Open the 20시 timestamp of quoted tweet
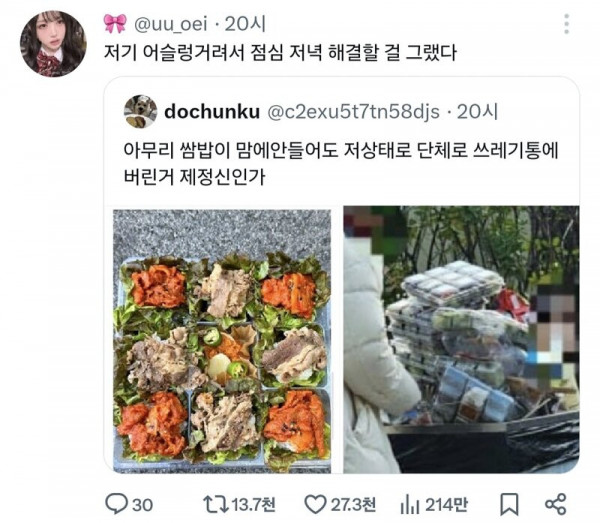Image resolution: width=600 pixels, height=523 pixels. 477,112
